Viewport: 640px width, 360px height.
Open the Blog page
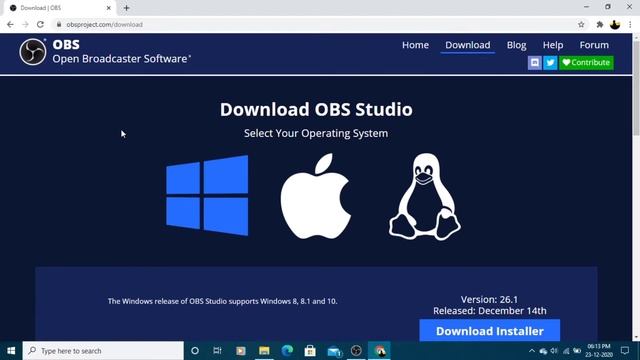tap(516, 45)
